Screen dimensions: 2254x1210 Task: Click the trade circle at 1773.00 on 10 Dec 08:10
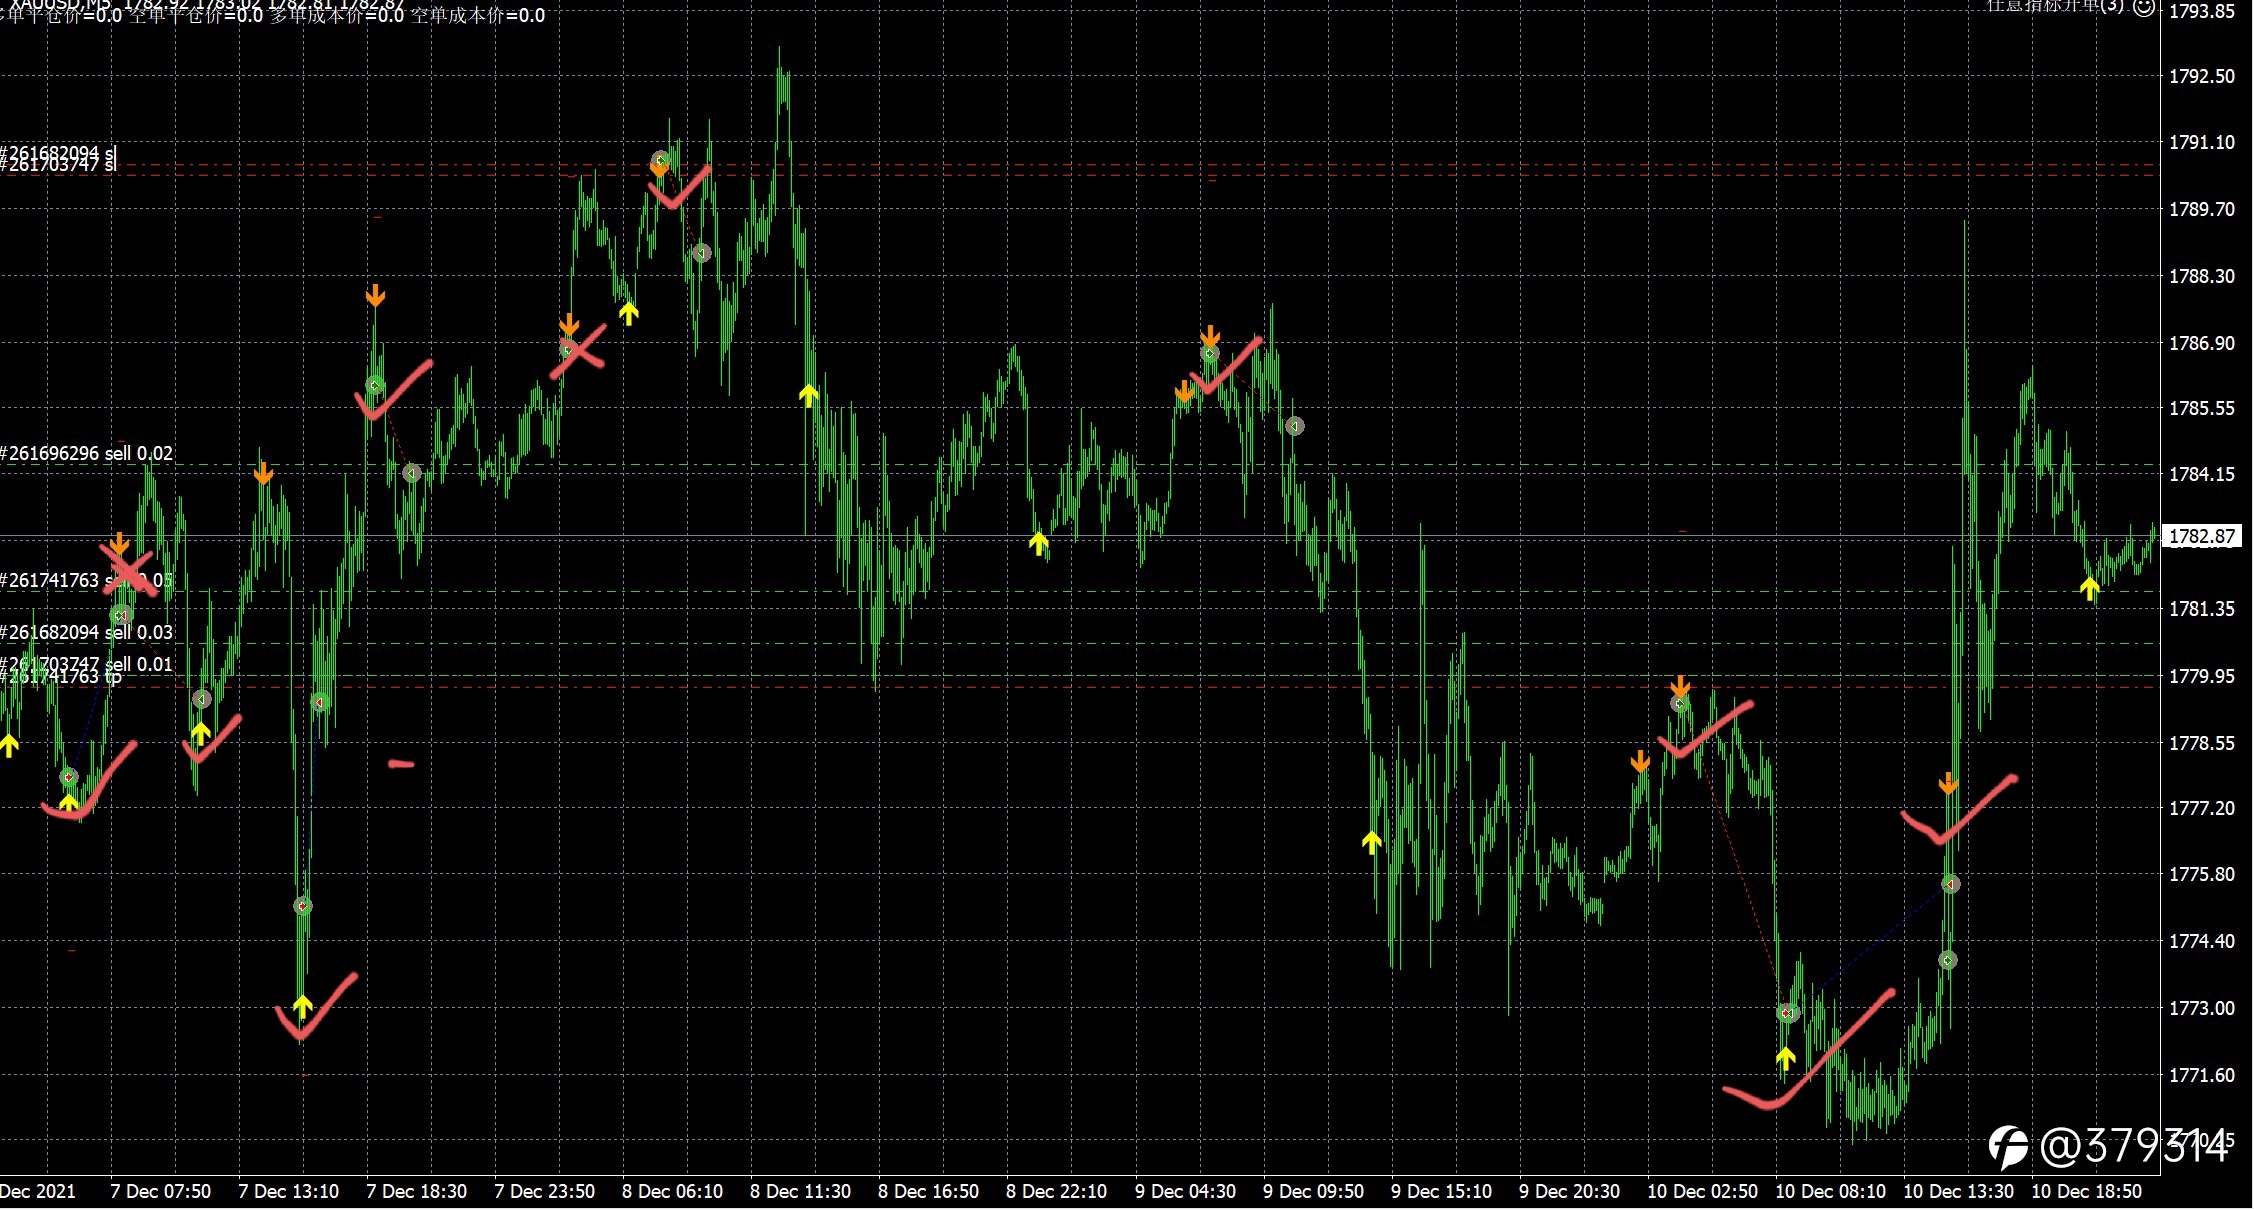(x=1788, y=1013)
